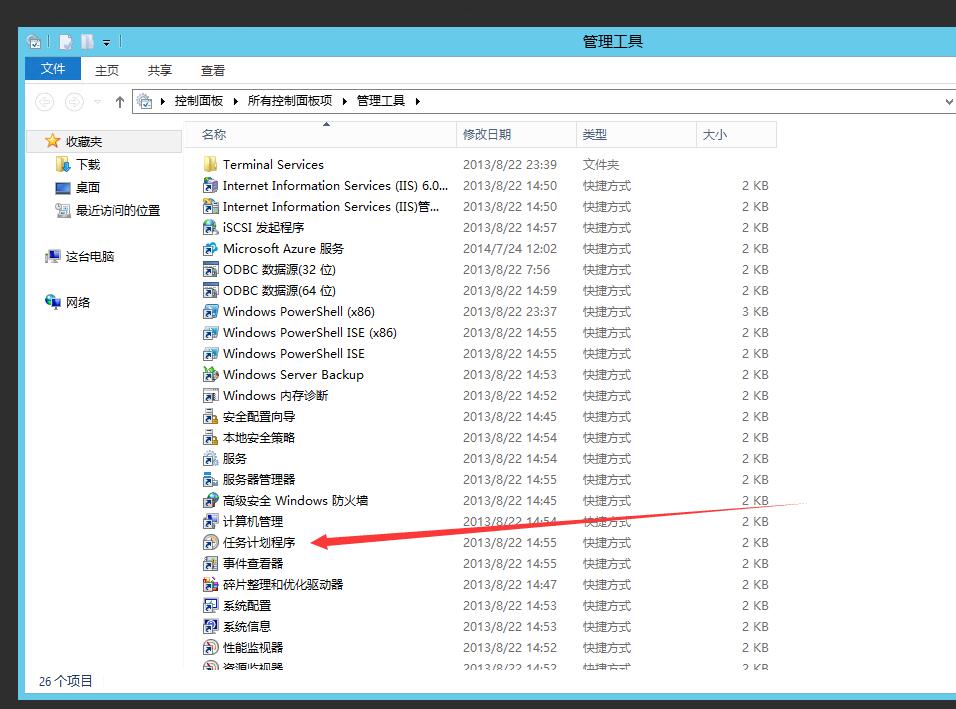Open the 文件 menu tab
The width and height of the screenshot is (956, 709).
(x=53, y=68)
